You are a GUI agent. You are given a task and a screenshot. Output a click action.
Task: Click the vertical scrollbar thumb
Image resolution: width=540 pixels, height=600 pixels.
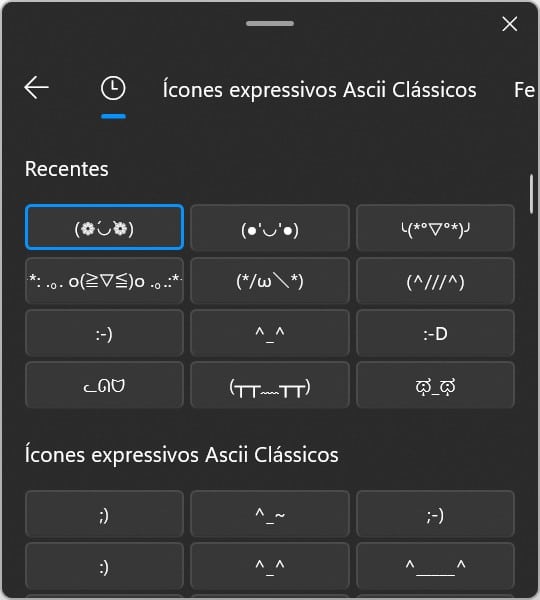(531, 194)
